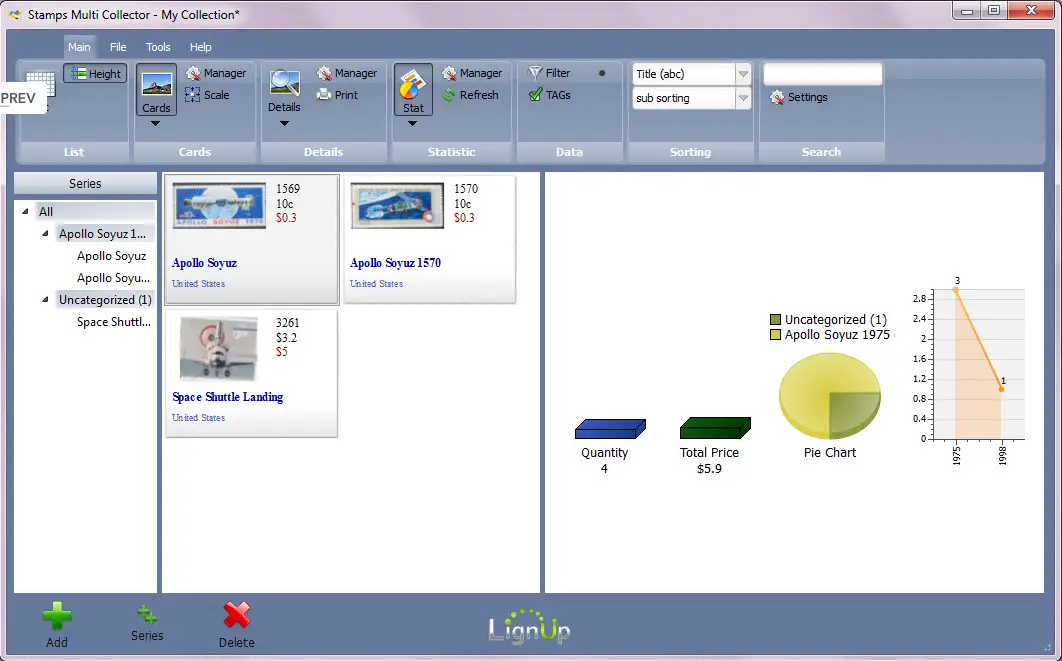
Task: Click the Data group dot indicator
Action: click(602, 73)
